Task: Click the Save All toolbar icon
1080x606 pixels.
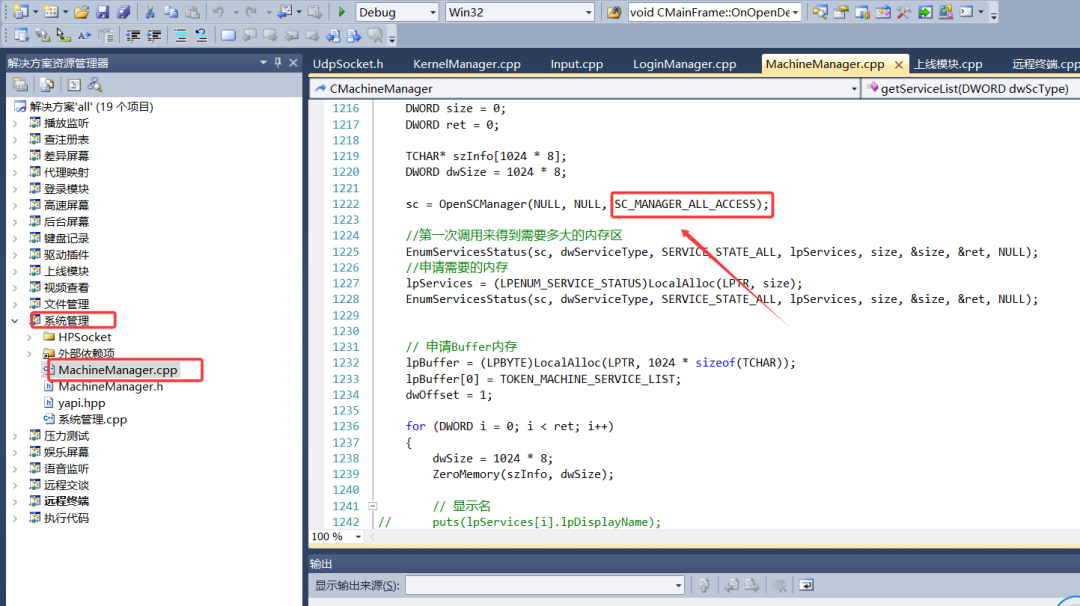Action: click(124, 12)
